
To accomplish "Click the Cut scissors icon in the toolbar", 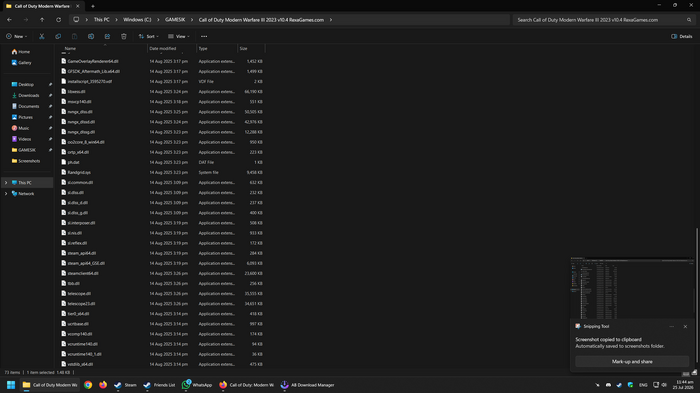I will (x=42, y=36).
